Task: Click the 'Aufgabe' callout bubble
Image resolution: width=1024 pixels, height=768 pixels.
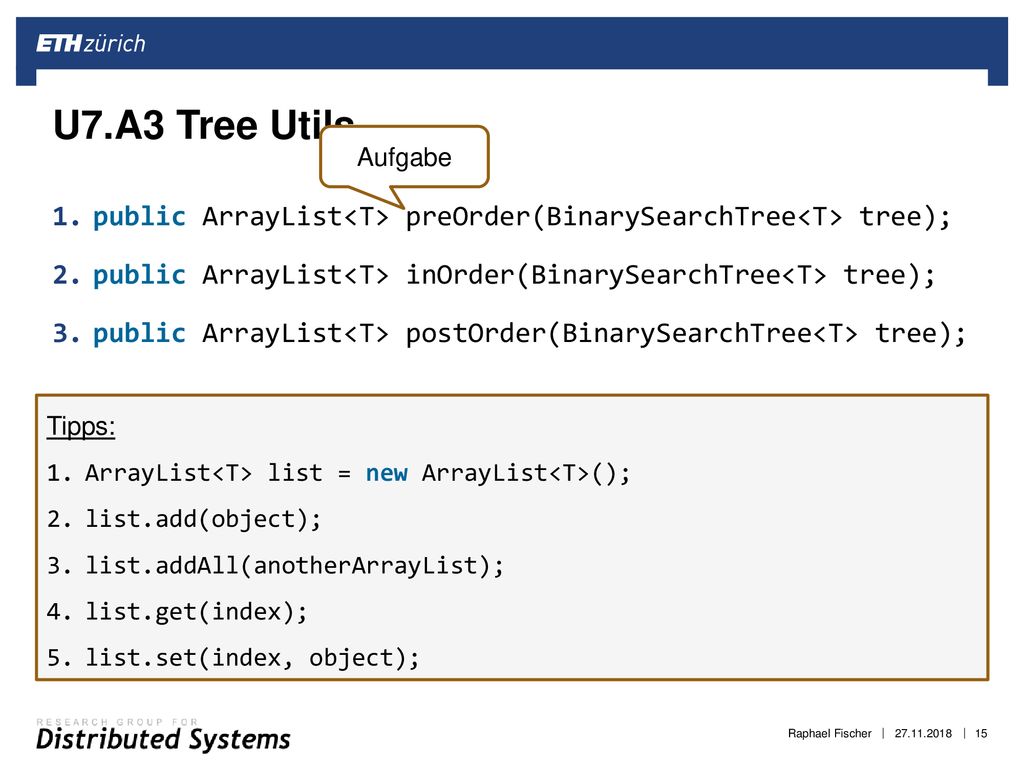Action: coord(404,157)
